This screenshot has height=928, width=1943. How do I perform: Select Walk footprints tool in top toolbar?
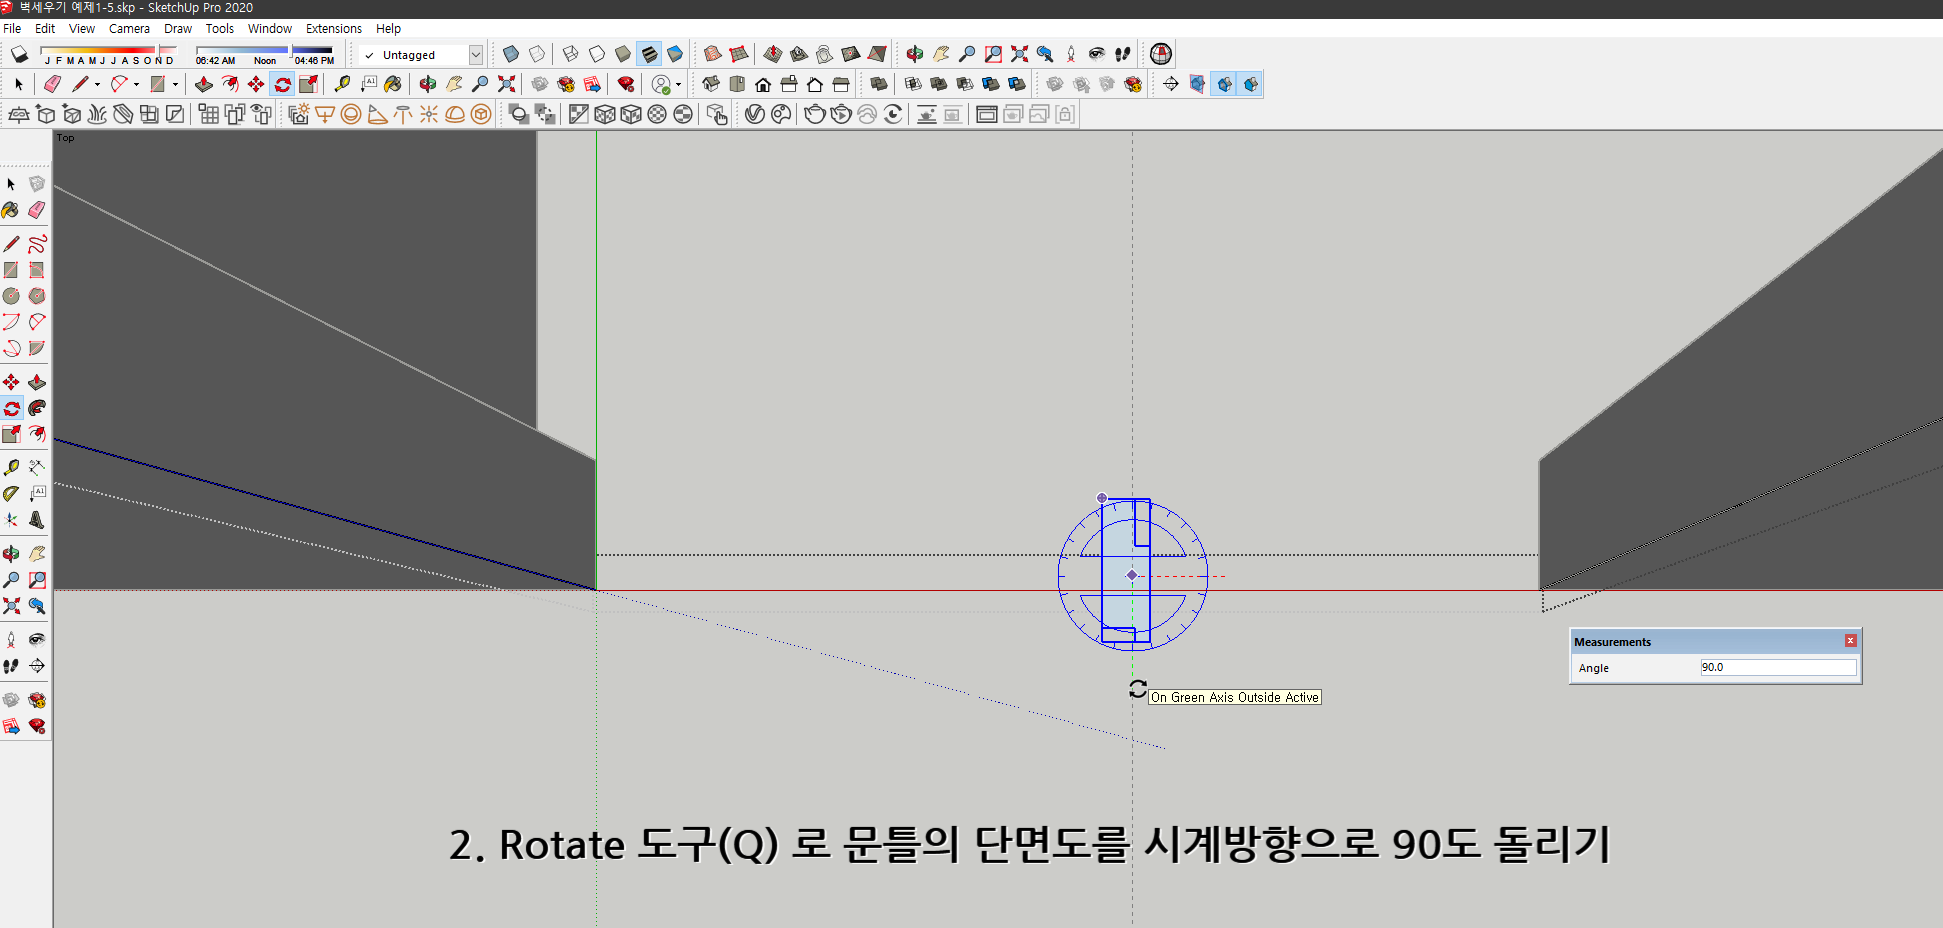pos(1123,54)
